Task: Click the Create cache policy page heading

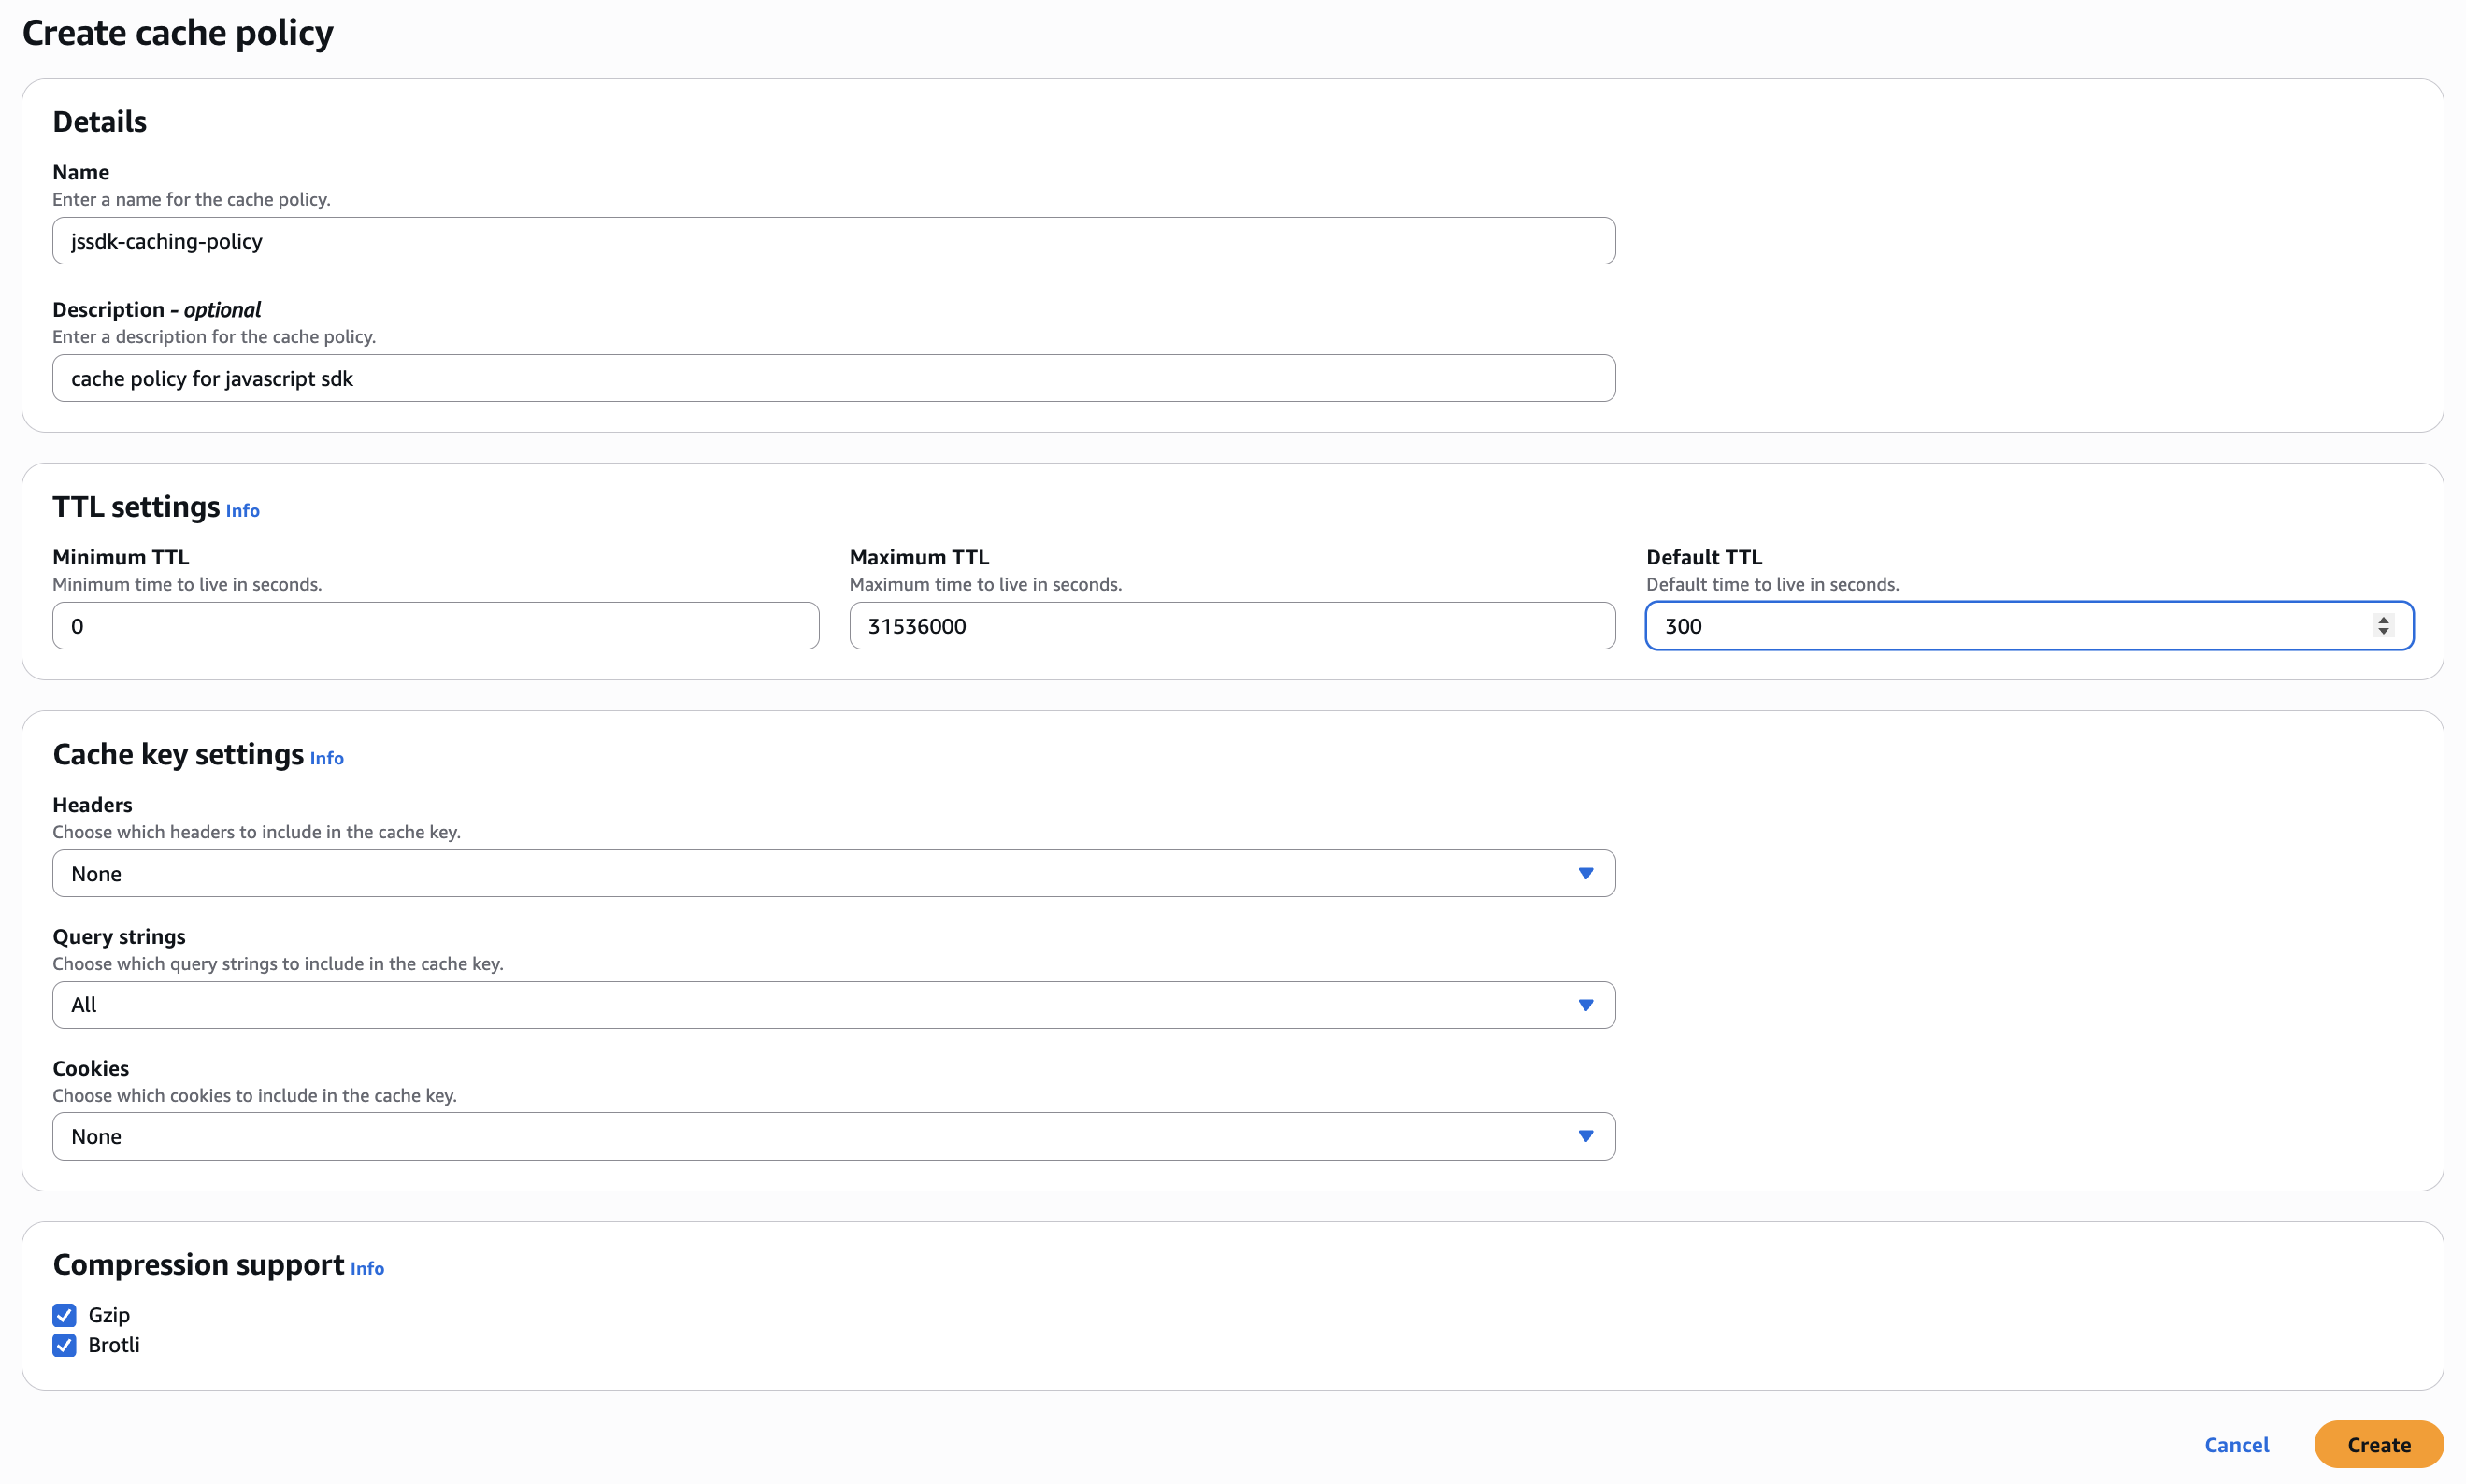Action: point(178,33)
